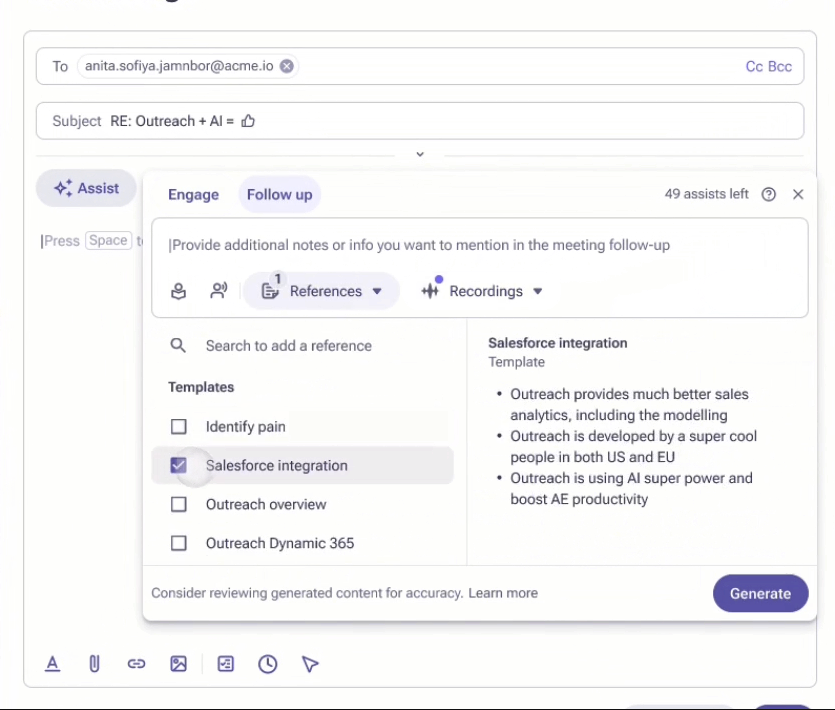Click 'Press Space' hint in email body
The height and width of the screenshot is (710, 835).
pyautogui.click(x=91, y=241)
